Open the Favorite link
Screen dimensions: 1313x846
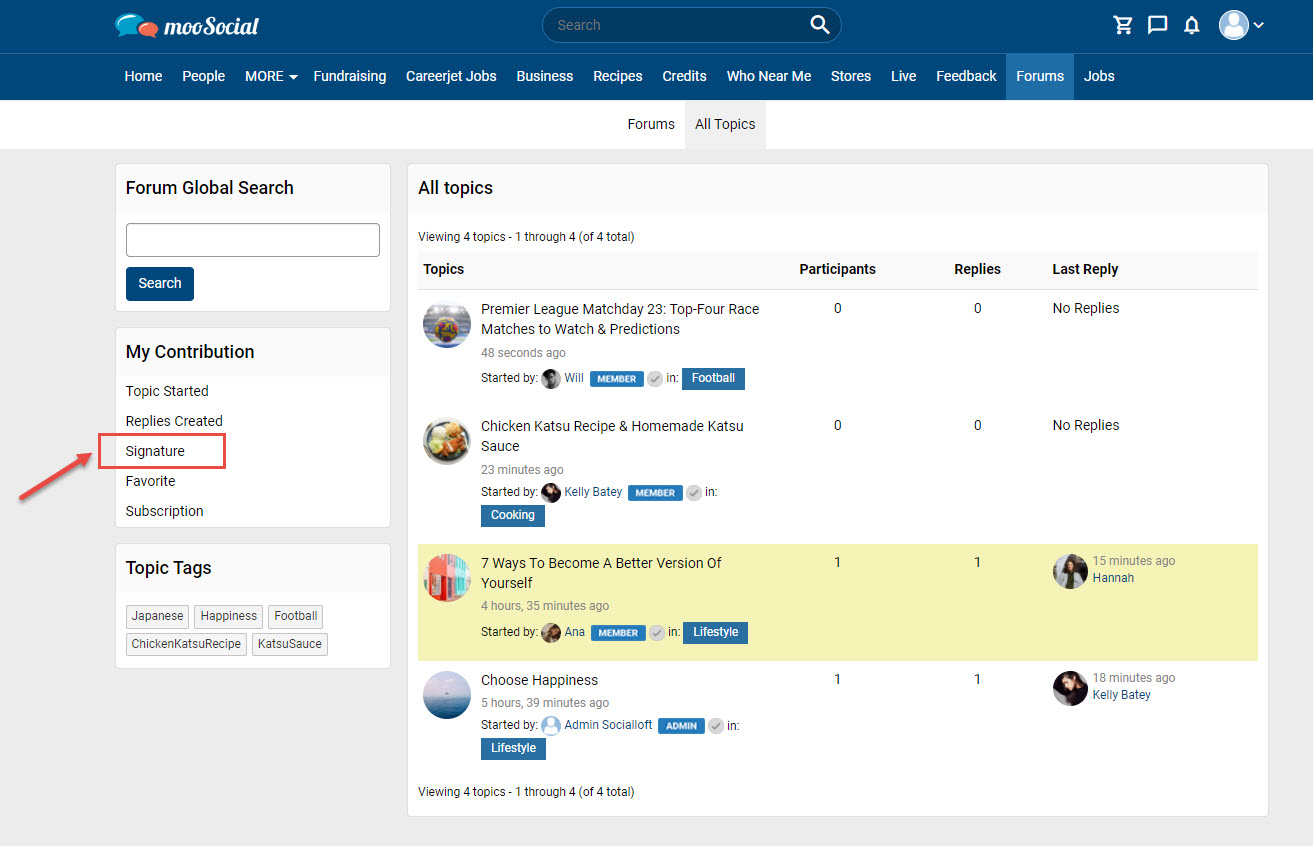pyautogui.click(x=150, y=481)
